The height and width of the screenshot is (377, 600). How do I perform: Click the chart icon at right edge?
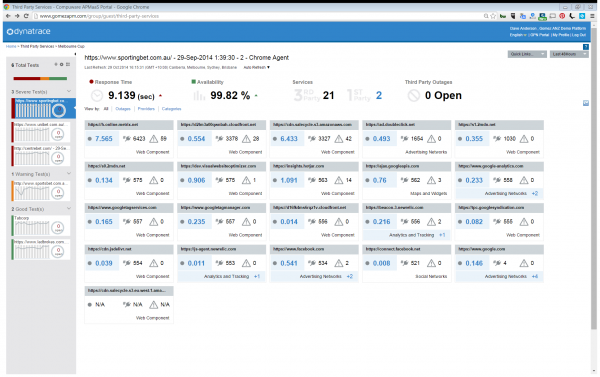coord(586,103)
